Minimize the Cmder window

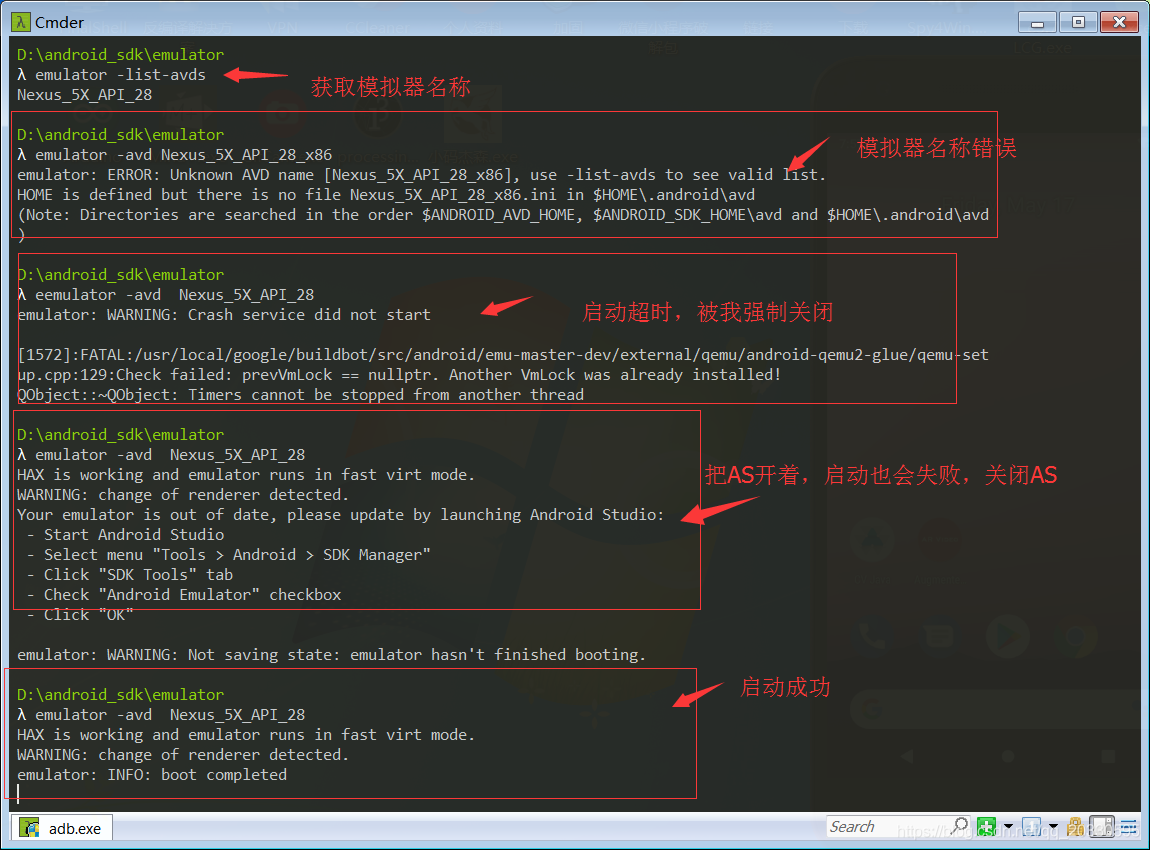pos(1037,23)
